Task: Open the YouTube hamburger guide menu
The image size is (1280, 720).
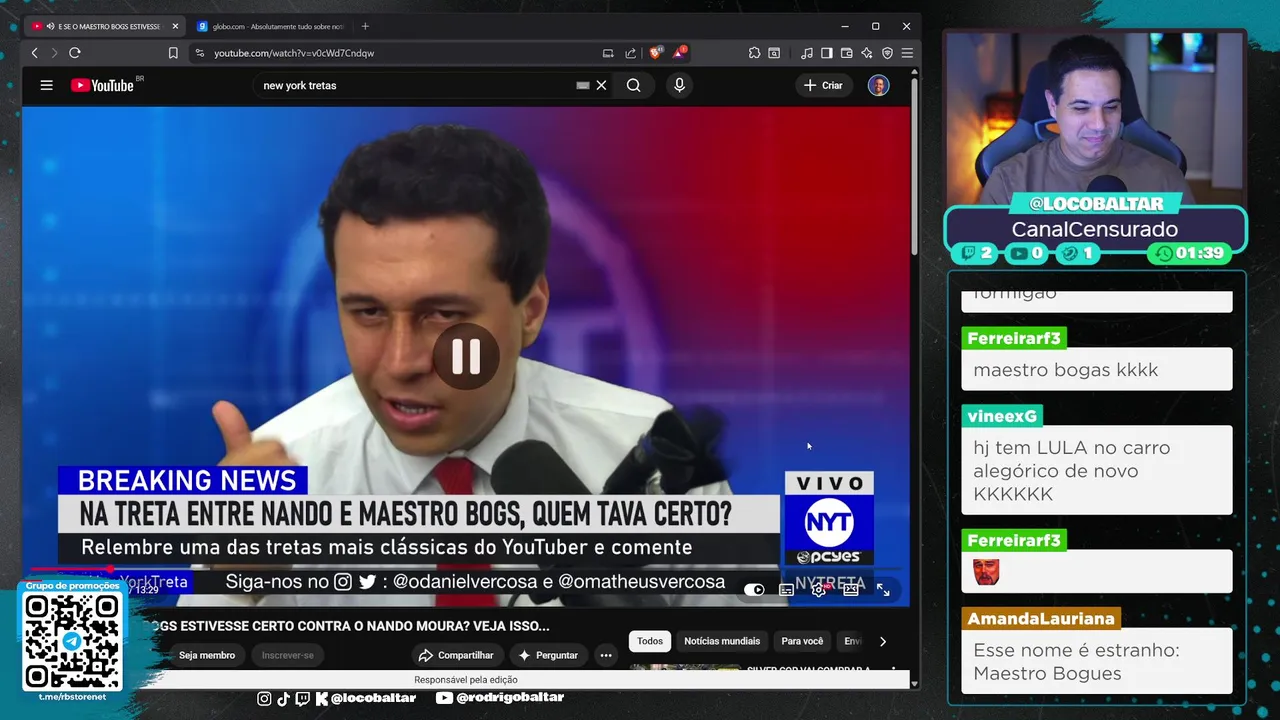Action: (46, 85)
